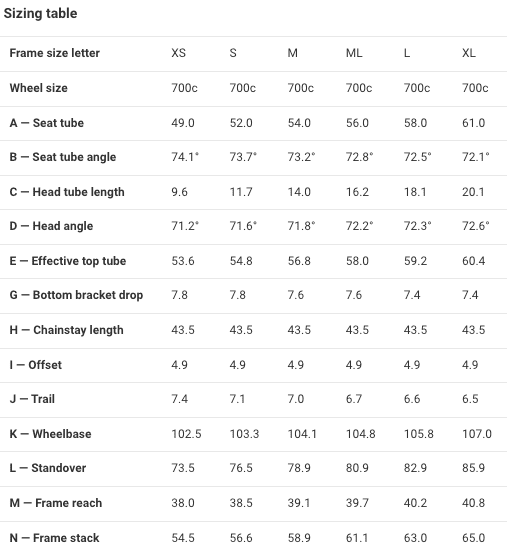Select the XS frame size column header
The image size is (507, 553).
point(178,53)
